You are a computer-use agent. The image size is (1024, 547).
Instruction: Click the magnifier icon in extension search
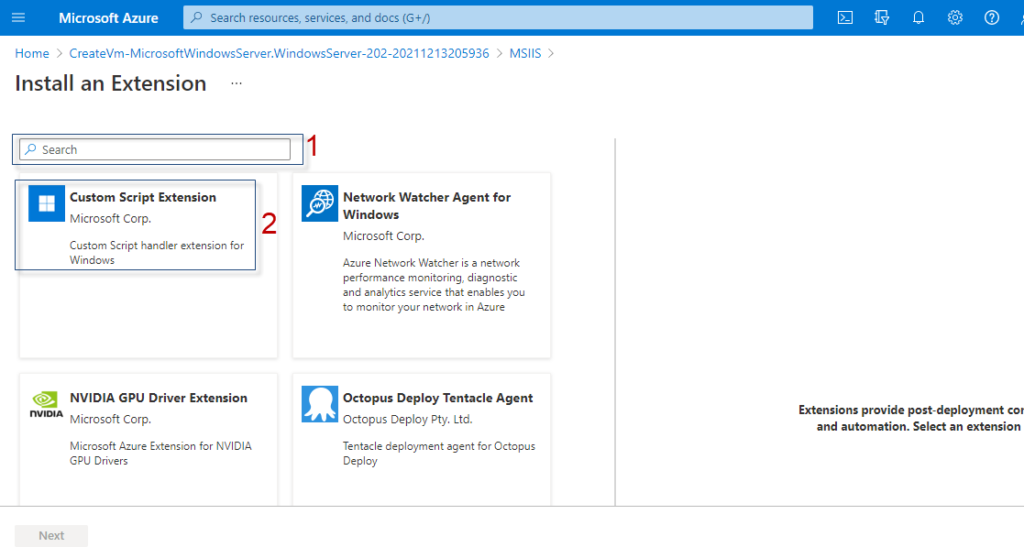(x=30, y=149)
